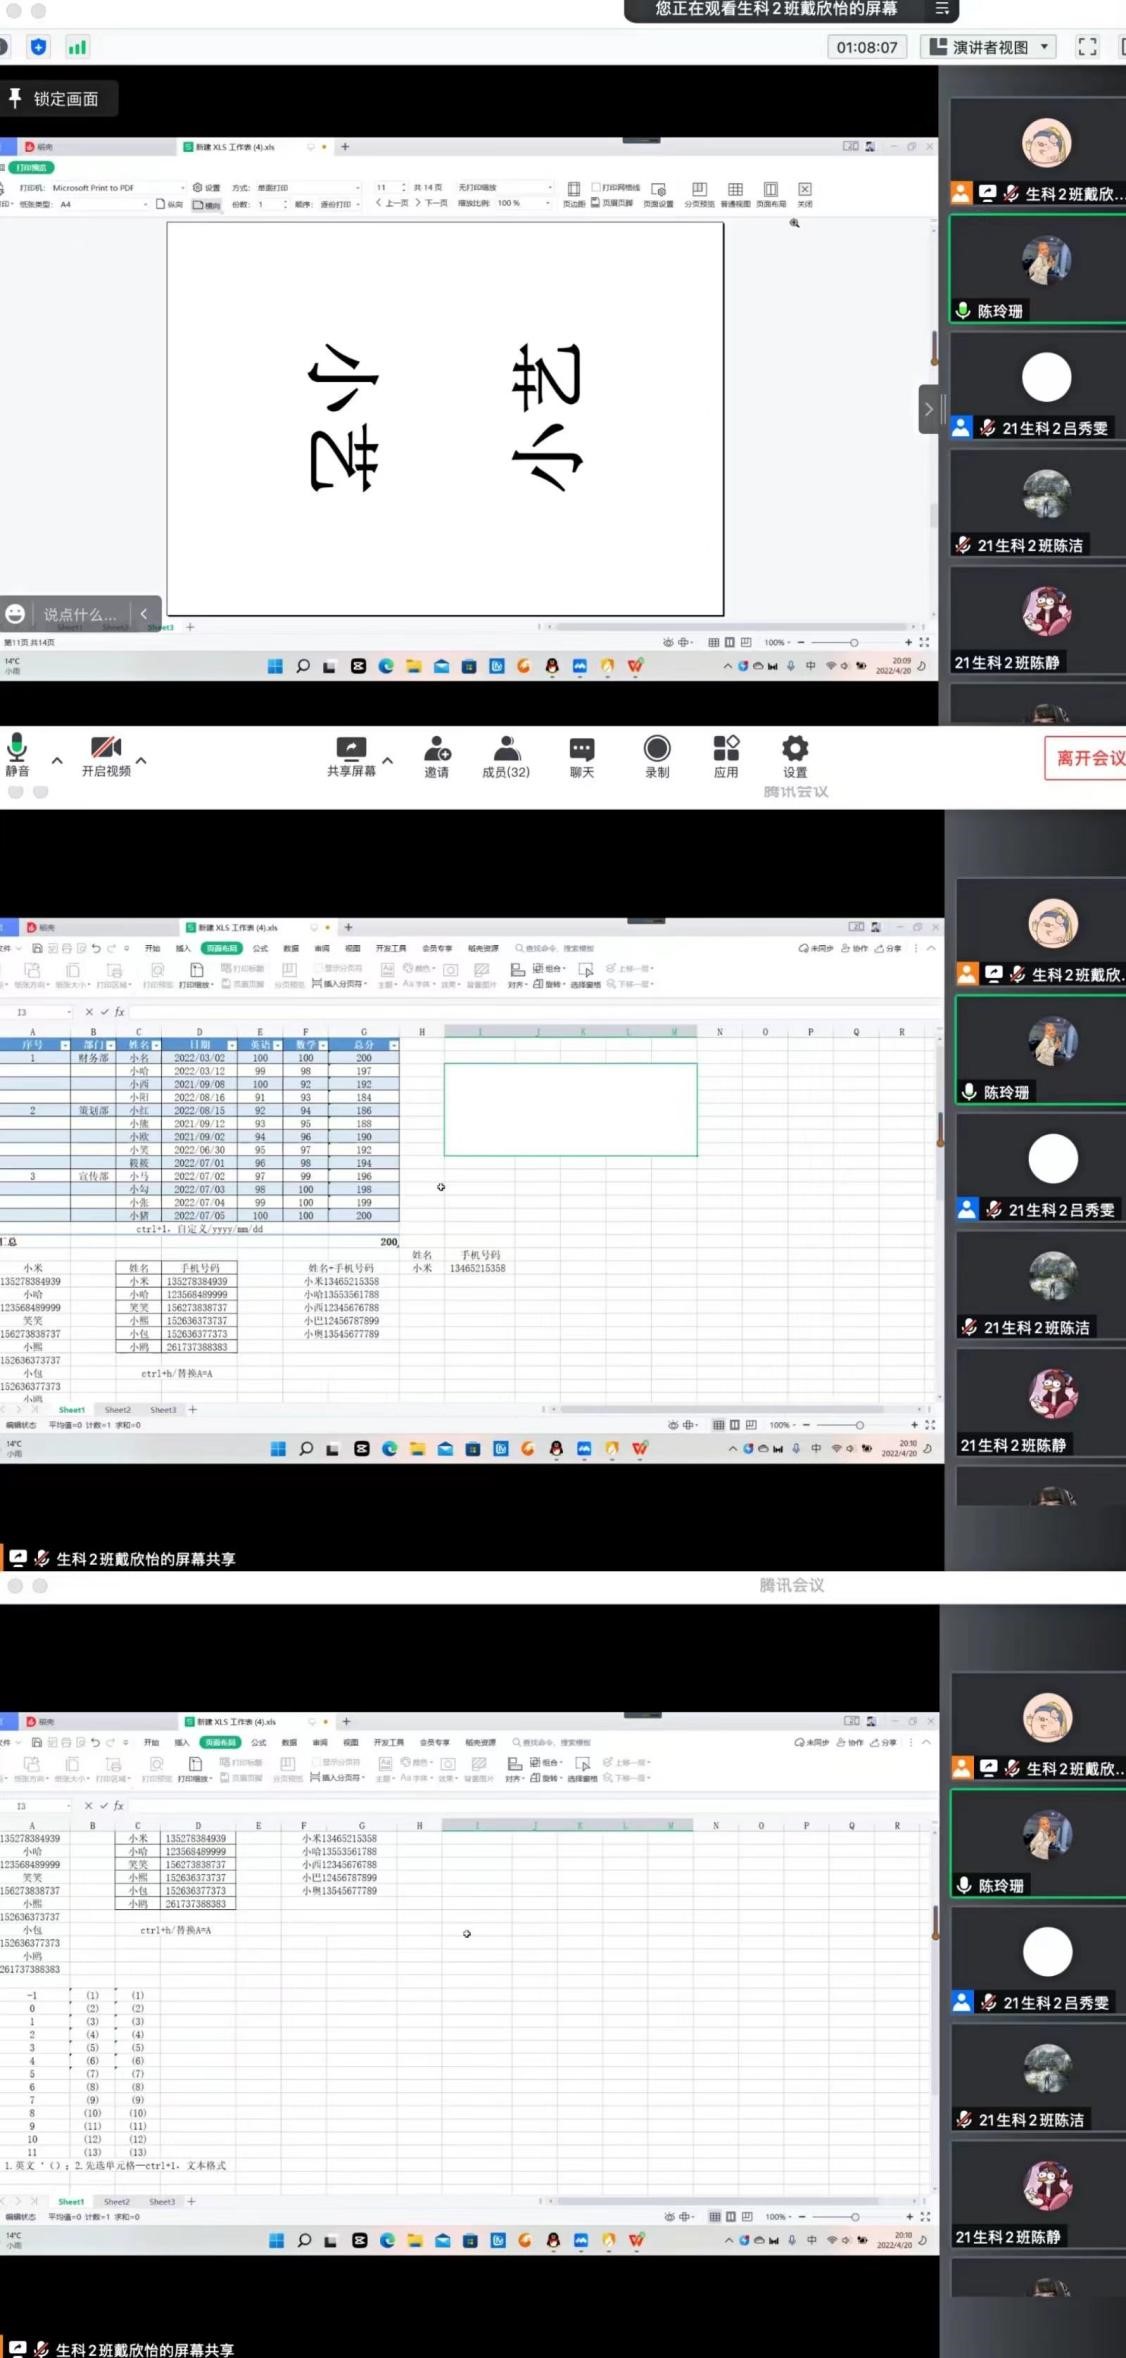
Task: Turn on camera with 开启视频
Action: click(106, 754)
